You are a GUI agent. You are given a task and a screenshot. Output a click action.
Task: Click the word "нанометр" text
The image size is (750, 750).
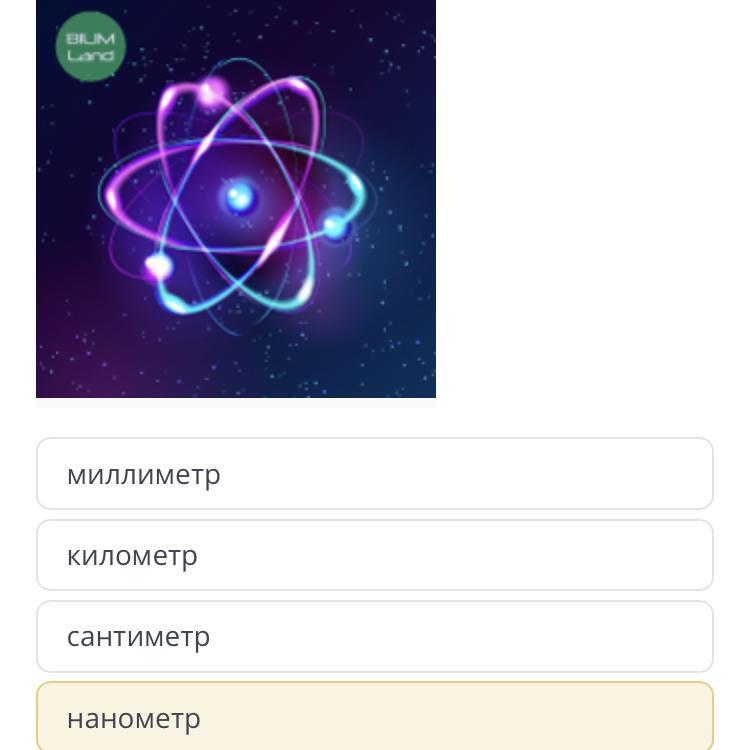tap(134, 718)
